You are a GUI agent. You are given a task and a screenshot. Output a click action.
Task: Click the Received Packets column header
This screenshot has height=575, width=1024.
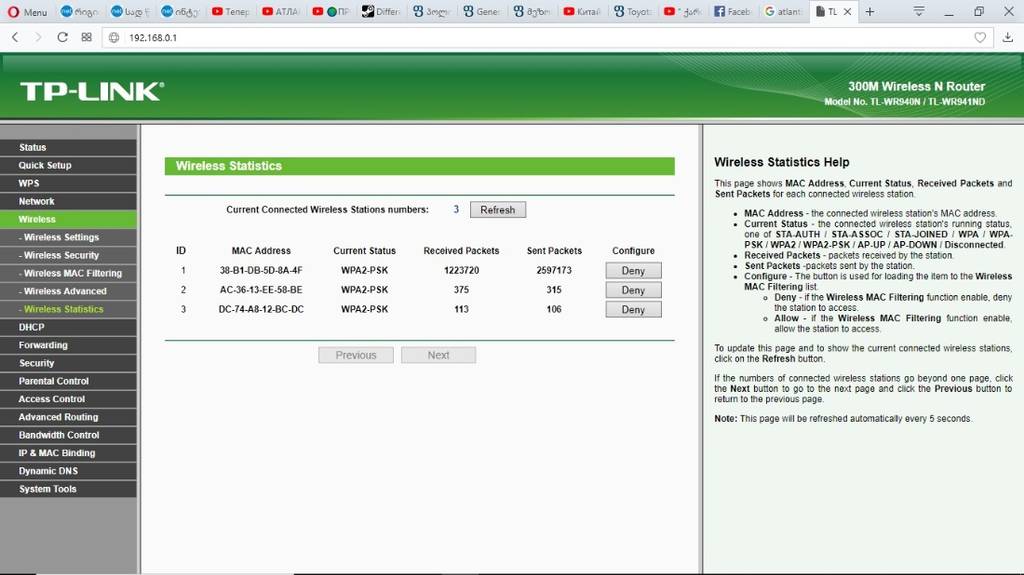tap(461, 250)
